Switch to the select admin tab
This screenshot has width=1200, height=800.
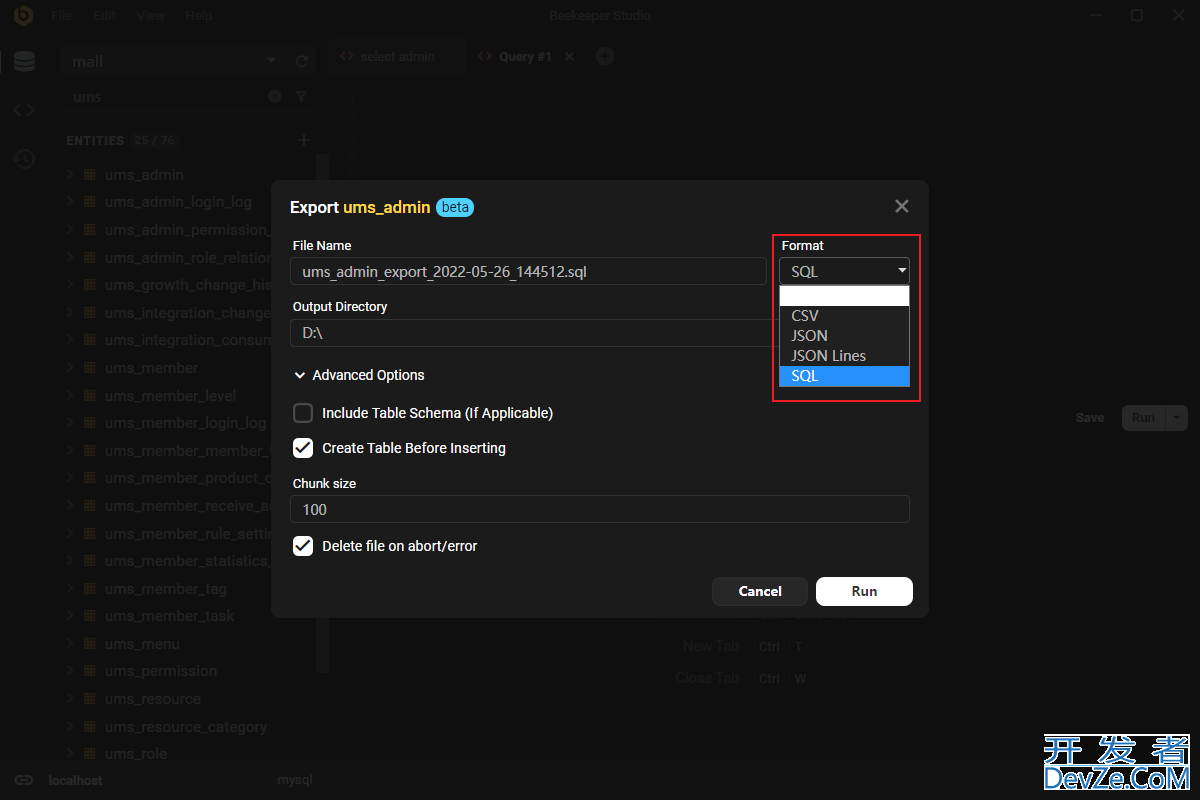(x=397, y=57)
